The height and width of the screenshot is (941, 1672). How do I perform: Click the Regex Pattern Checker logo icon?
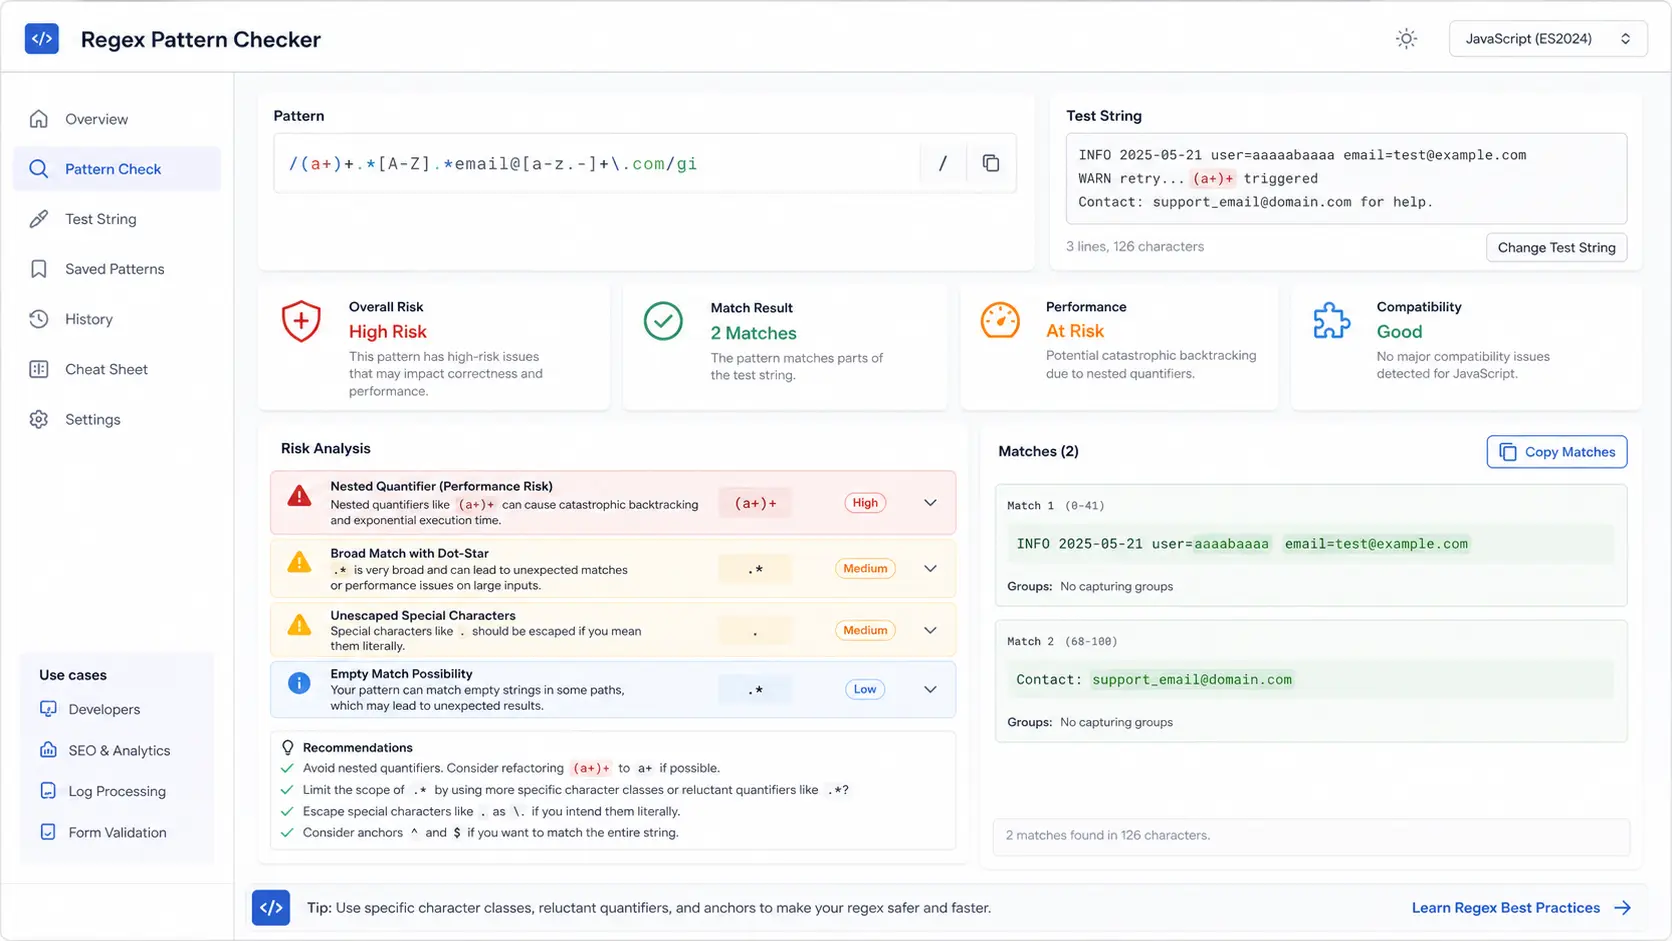click(x=42, y=39)
